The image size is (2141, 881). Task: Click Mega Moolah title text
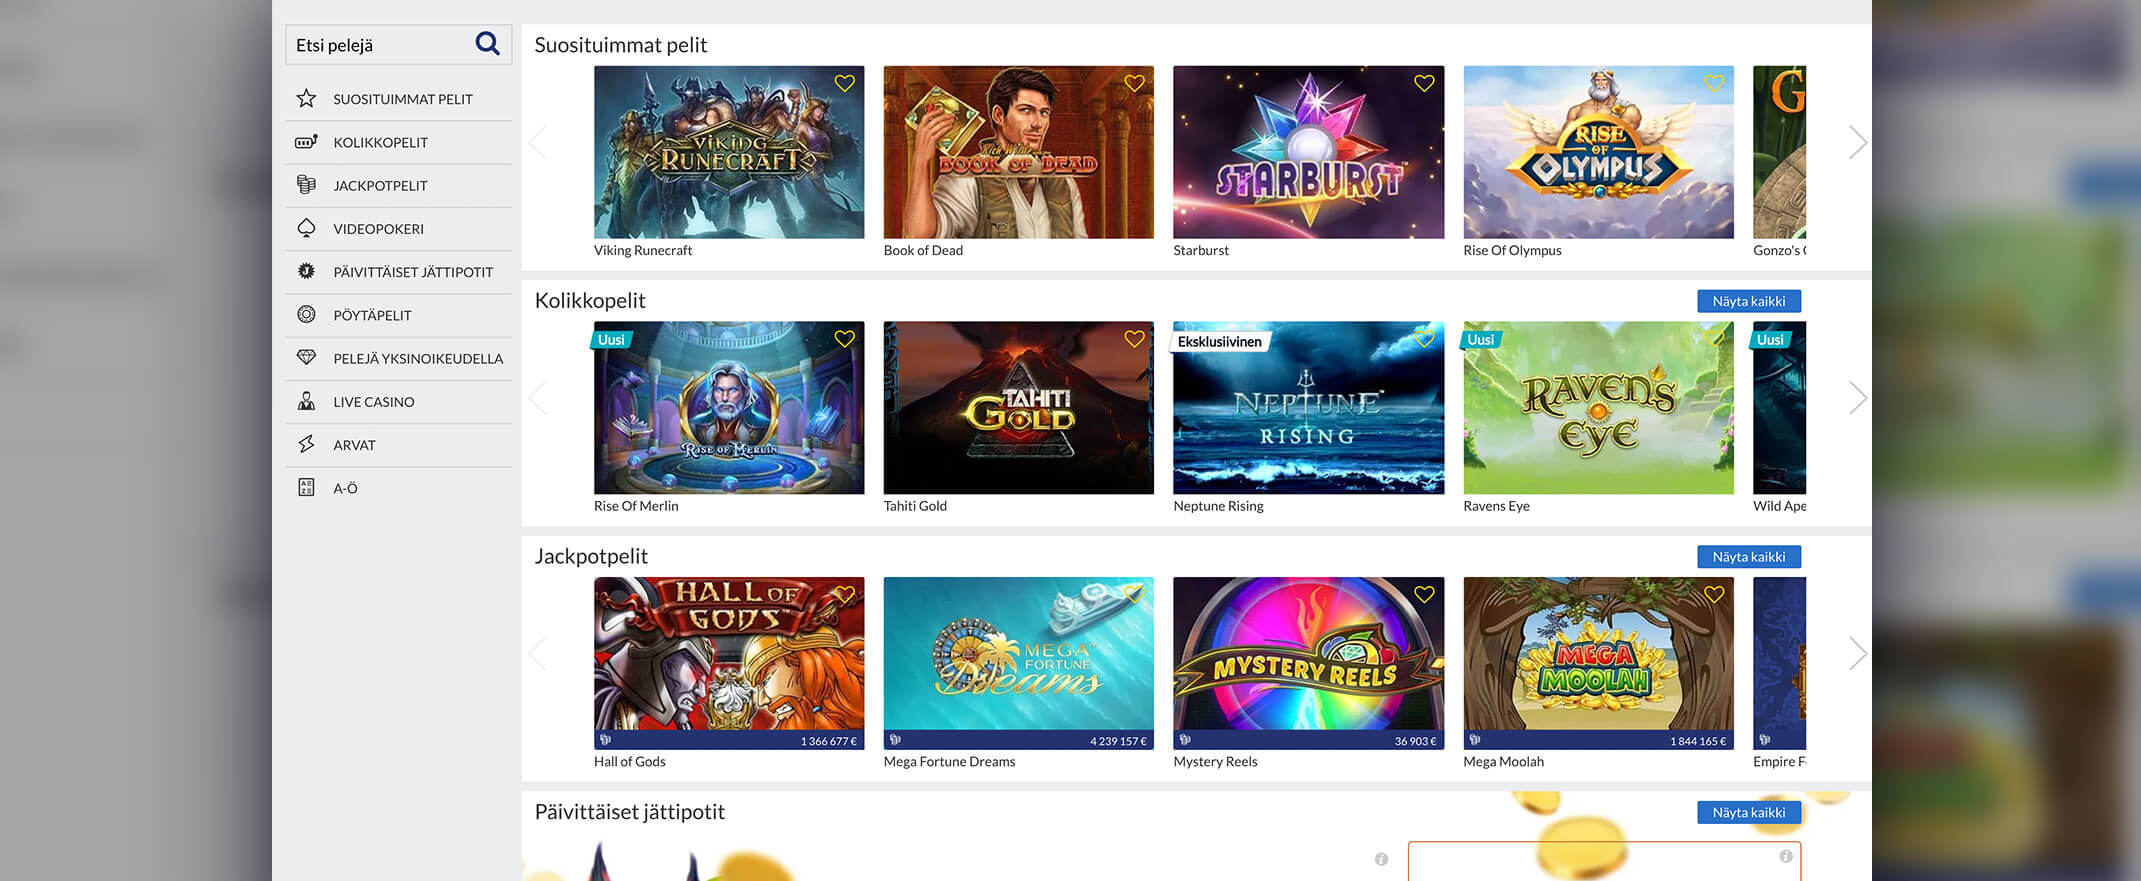[x=1503, y=761]
